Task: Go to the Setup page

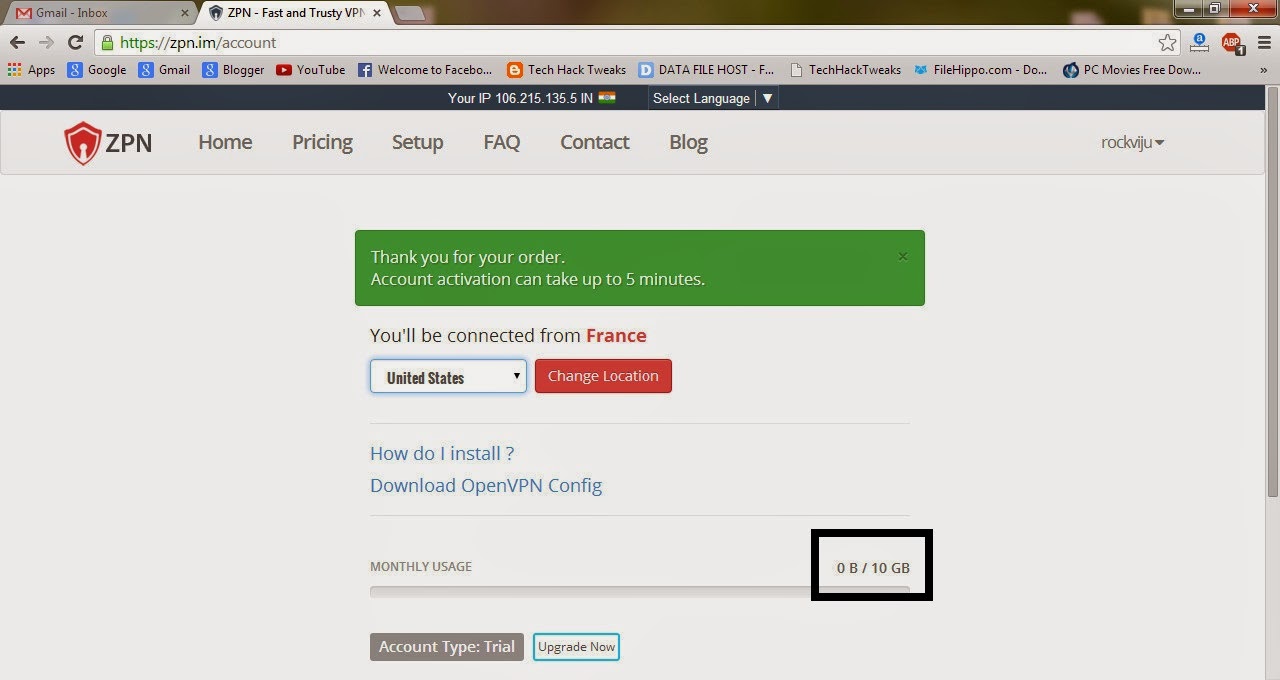Action: click(417, 142)
